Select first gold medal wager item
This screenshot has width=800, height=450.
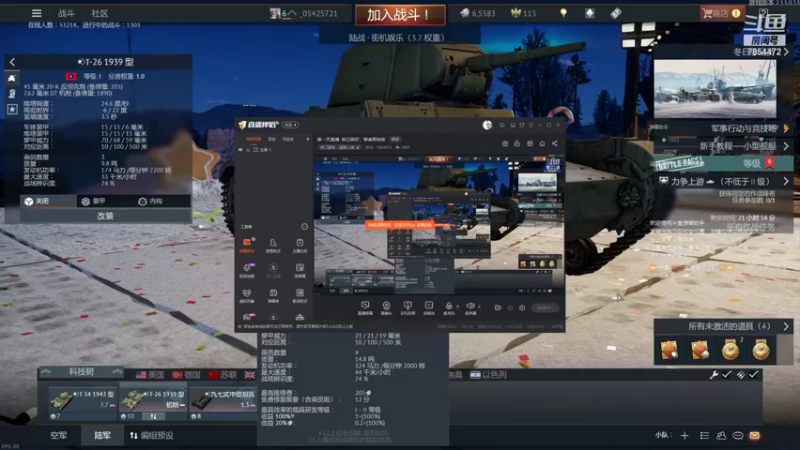(730, 350)
